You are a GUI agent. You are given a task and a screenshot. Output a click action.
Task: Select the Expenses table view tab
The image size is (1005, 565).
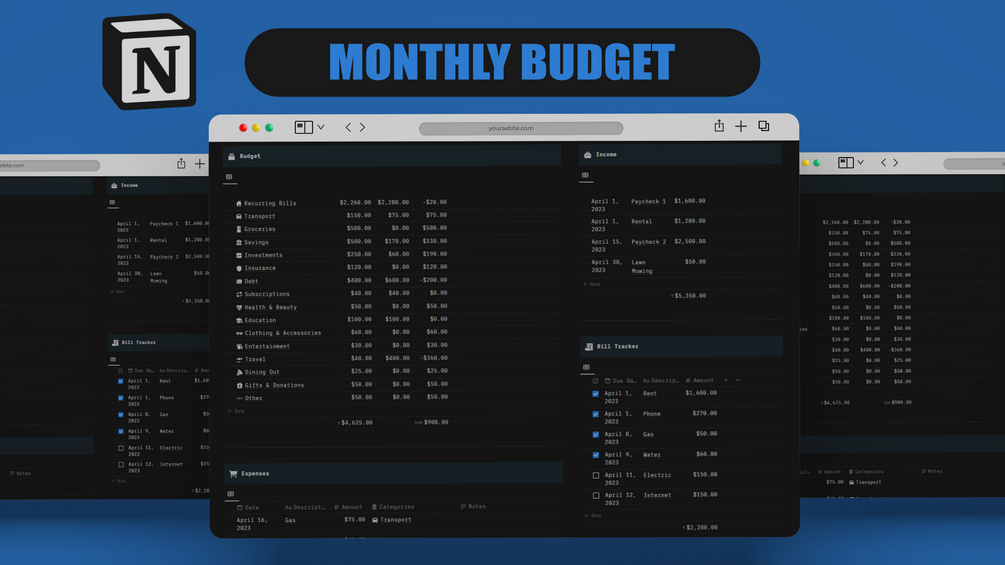[231, 495]
